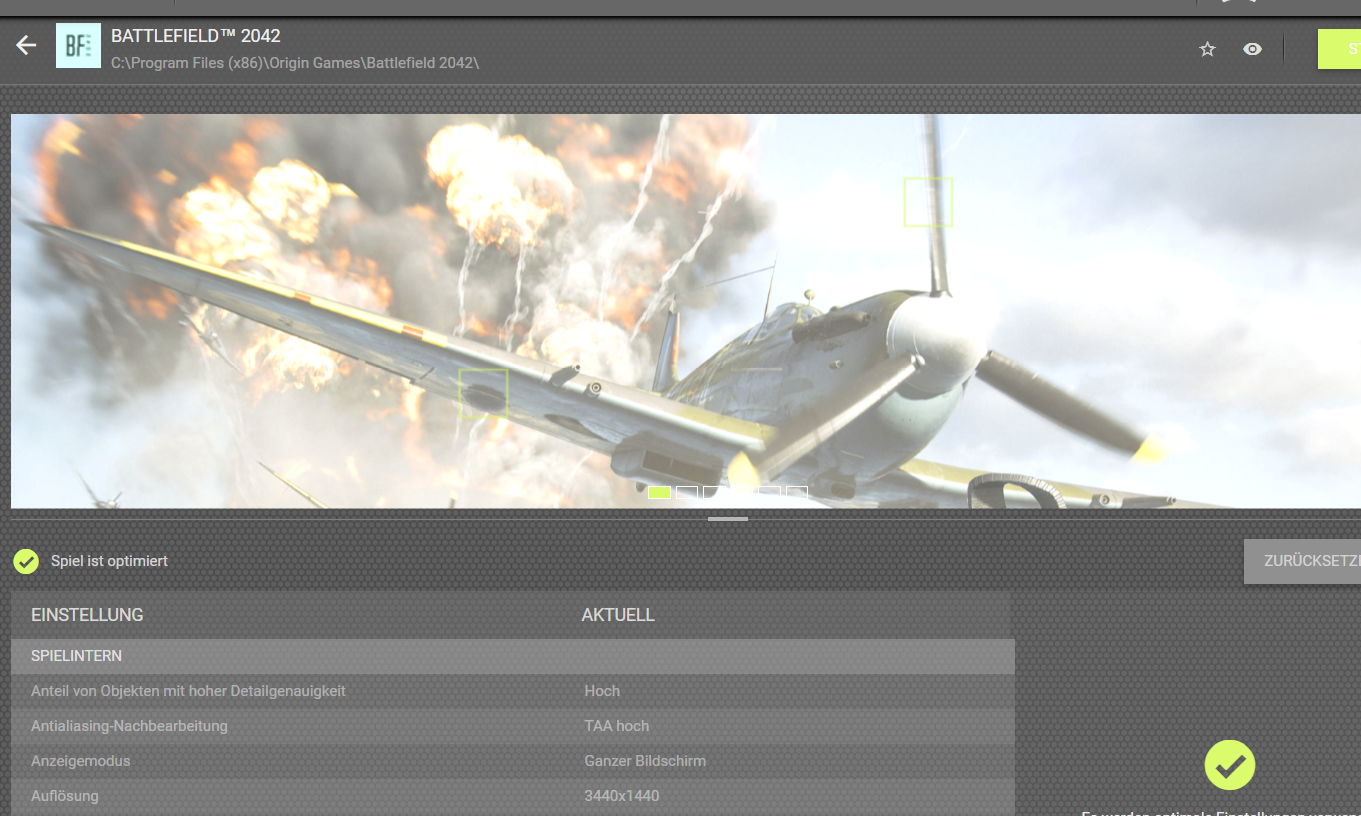Click the 'Hoch' value
Screen dimensions: 1361x816
(x=602, y=691)
